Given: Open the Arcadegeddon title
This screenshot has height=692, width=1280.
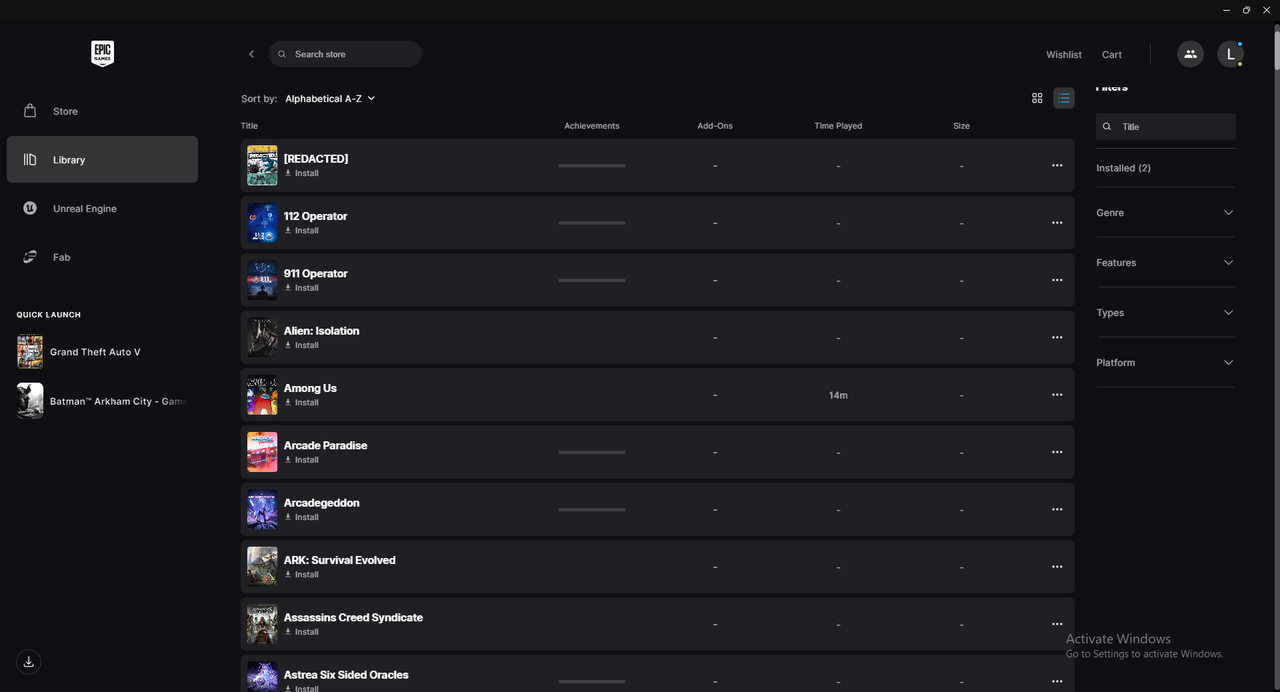Looking at the screenshot, I should [321, 503].
